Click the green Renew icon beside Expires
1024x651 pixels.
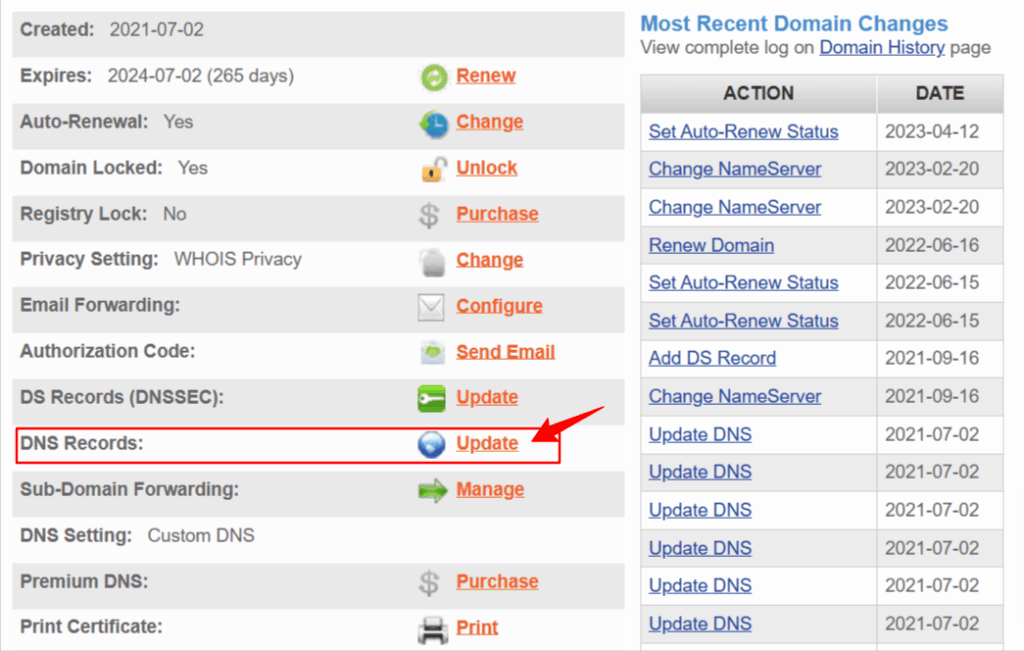433,77
